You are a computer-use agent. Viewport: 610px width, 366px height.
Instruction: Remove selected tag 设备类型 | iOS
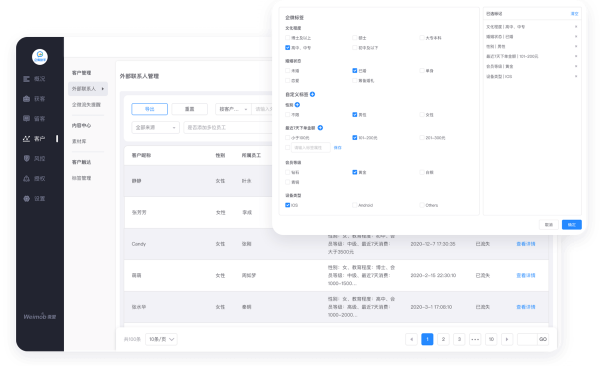[x=576, y=76]
